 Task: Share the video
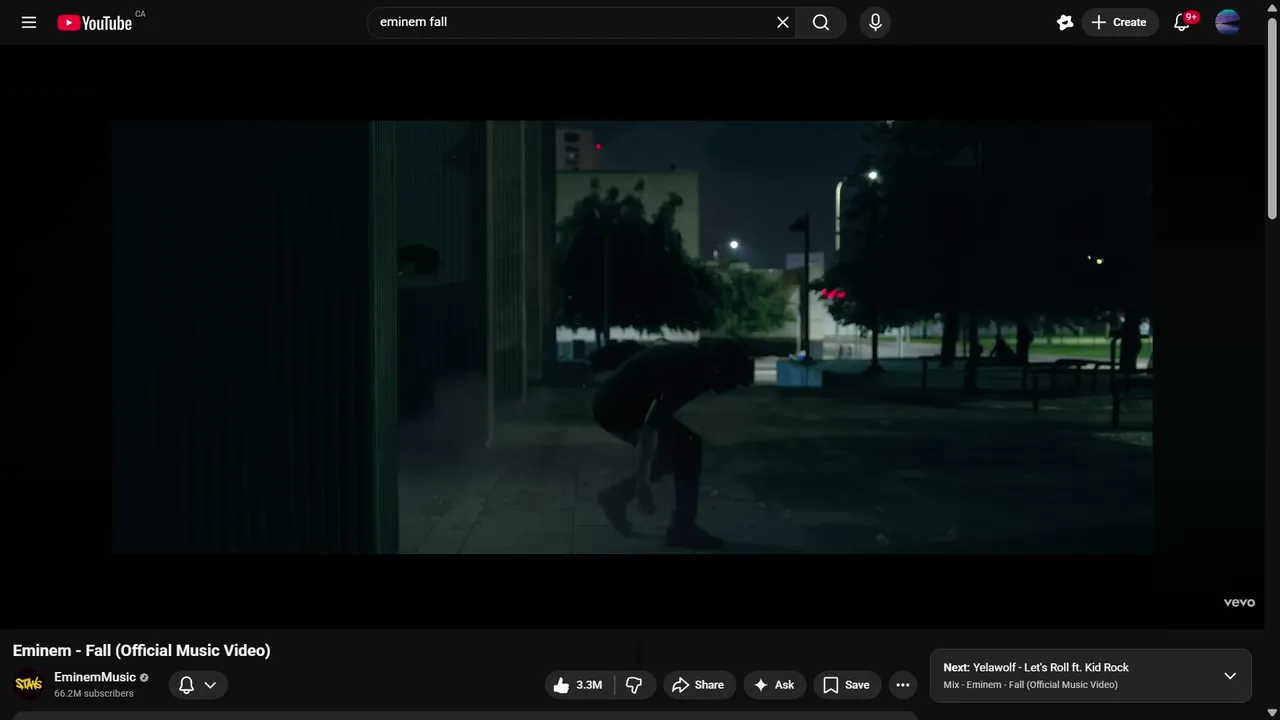point(699,685)
